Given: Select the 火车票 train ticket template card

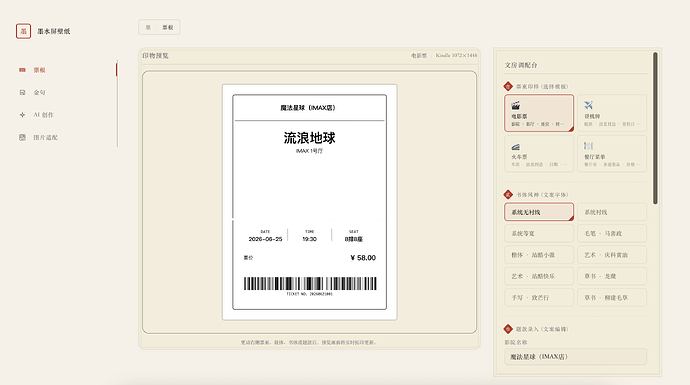Looking at the screenshot, I should (539, 154).
